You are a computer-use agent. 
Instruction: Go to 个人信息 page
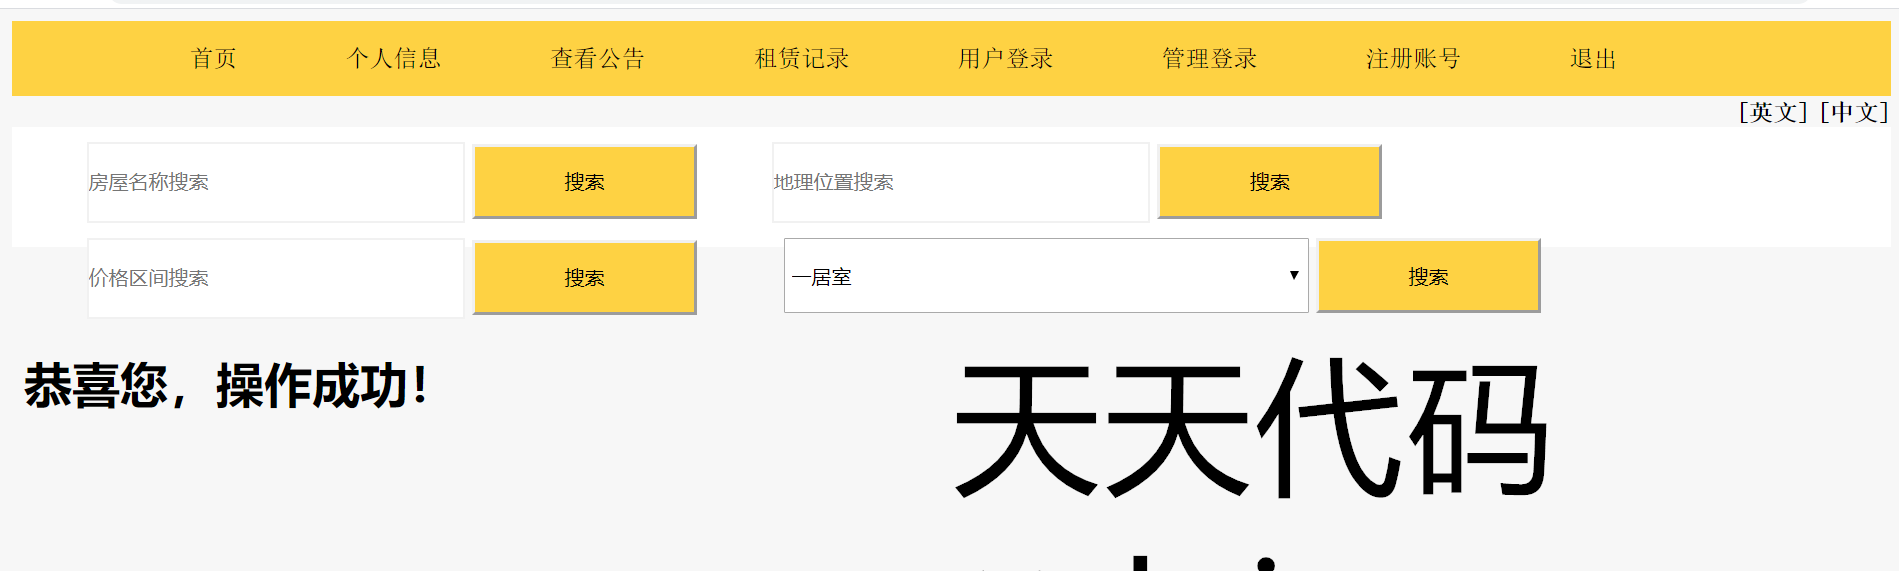[394, 59]
